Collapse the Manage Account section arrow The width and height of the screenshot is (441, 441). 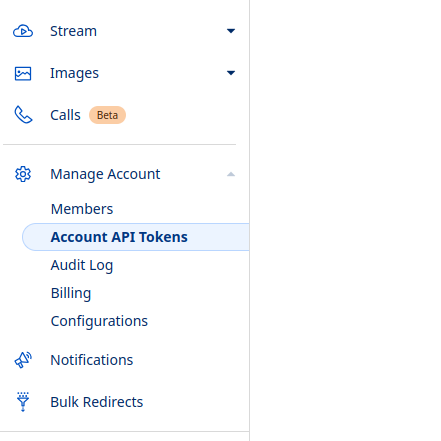(231, 174)
